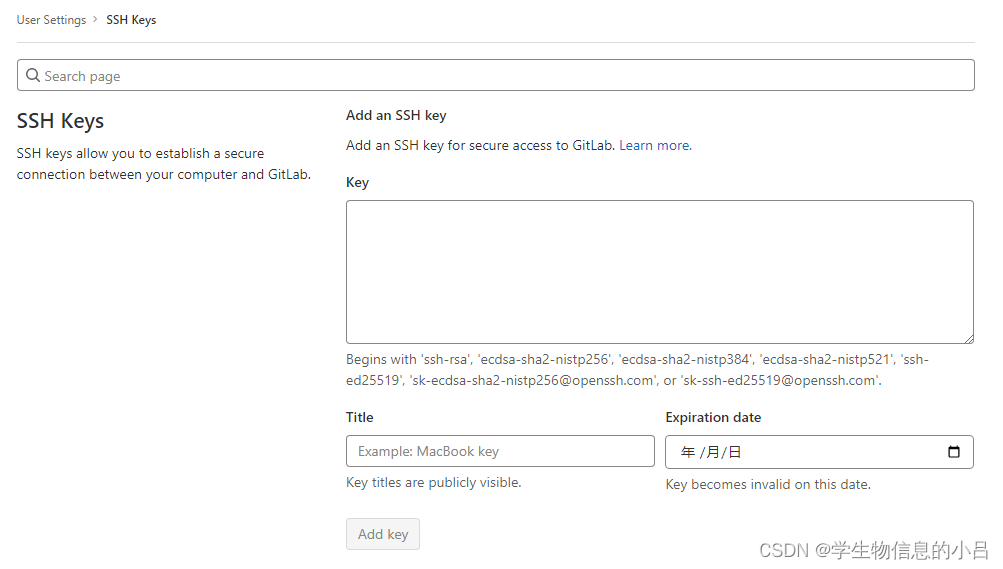Click the Key textarea resize handle
The height and width of the screenshot is (569, 1003).
(x=968, y=338)
